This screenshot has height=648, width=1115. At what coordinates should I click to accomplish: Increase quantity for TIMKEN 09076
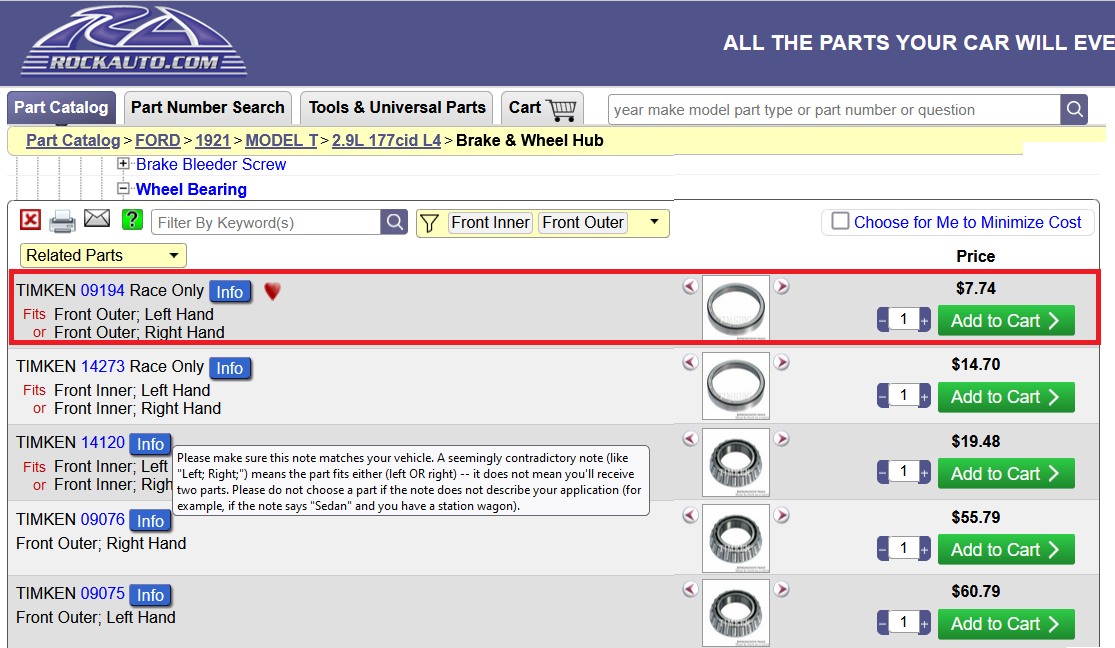click(x=924, y=548)
